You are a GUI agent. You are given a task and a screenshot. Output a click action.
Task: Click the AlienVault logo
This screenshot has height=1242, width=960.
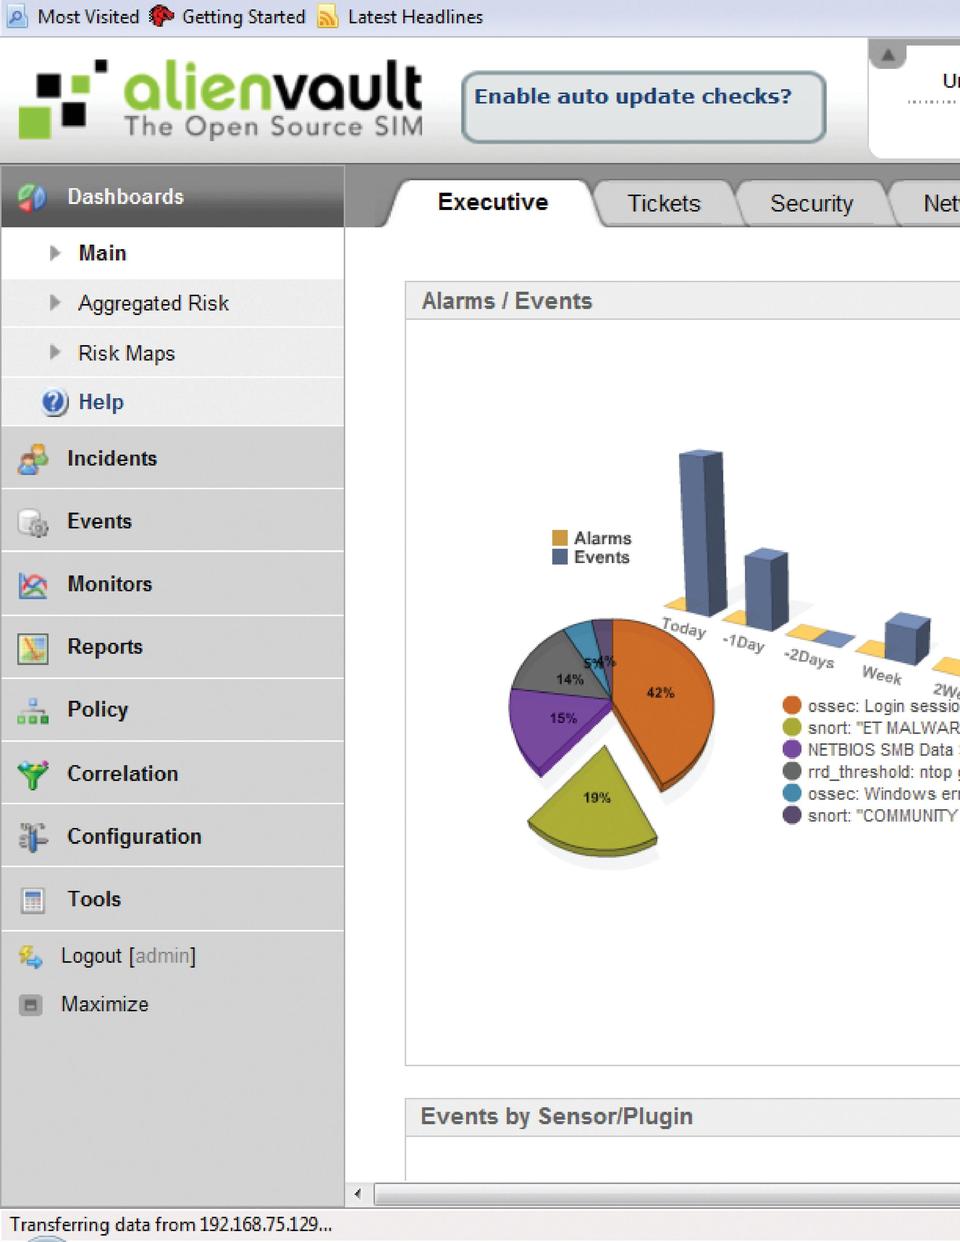tap(222, 99)
